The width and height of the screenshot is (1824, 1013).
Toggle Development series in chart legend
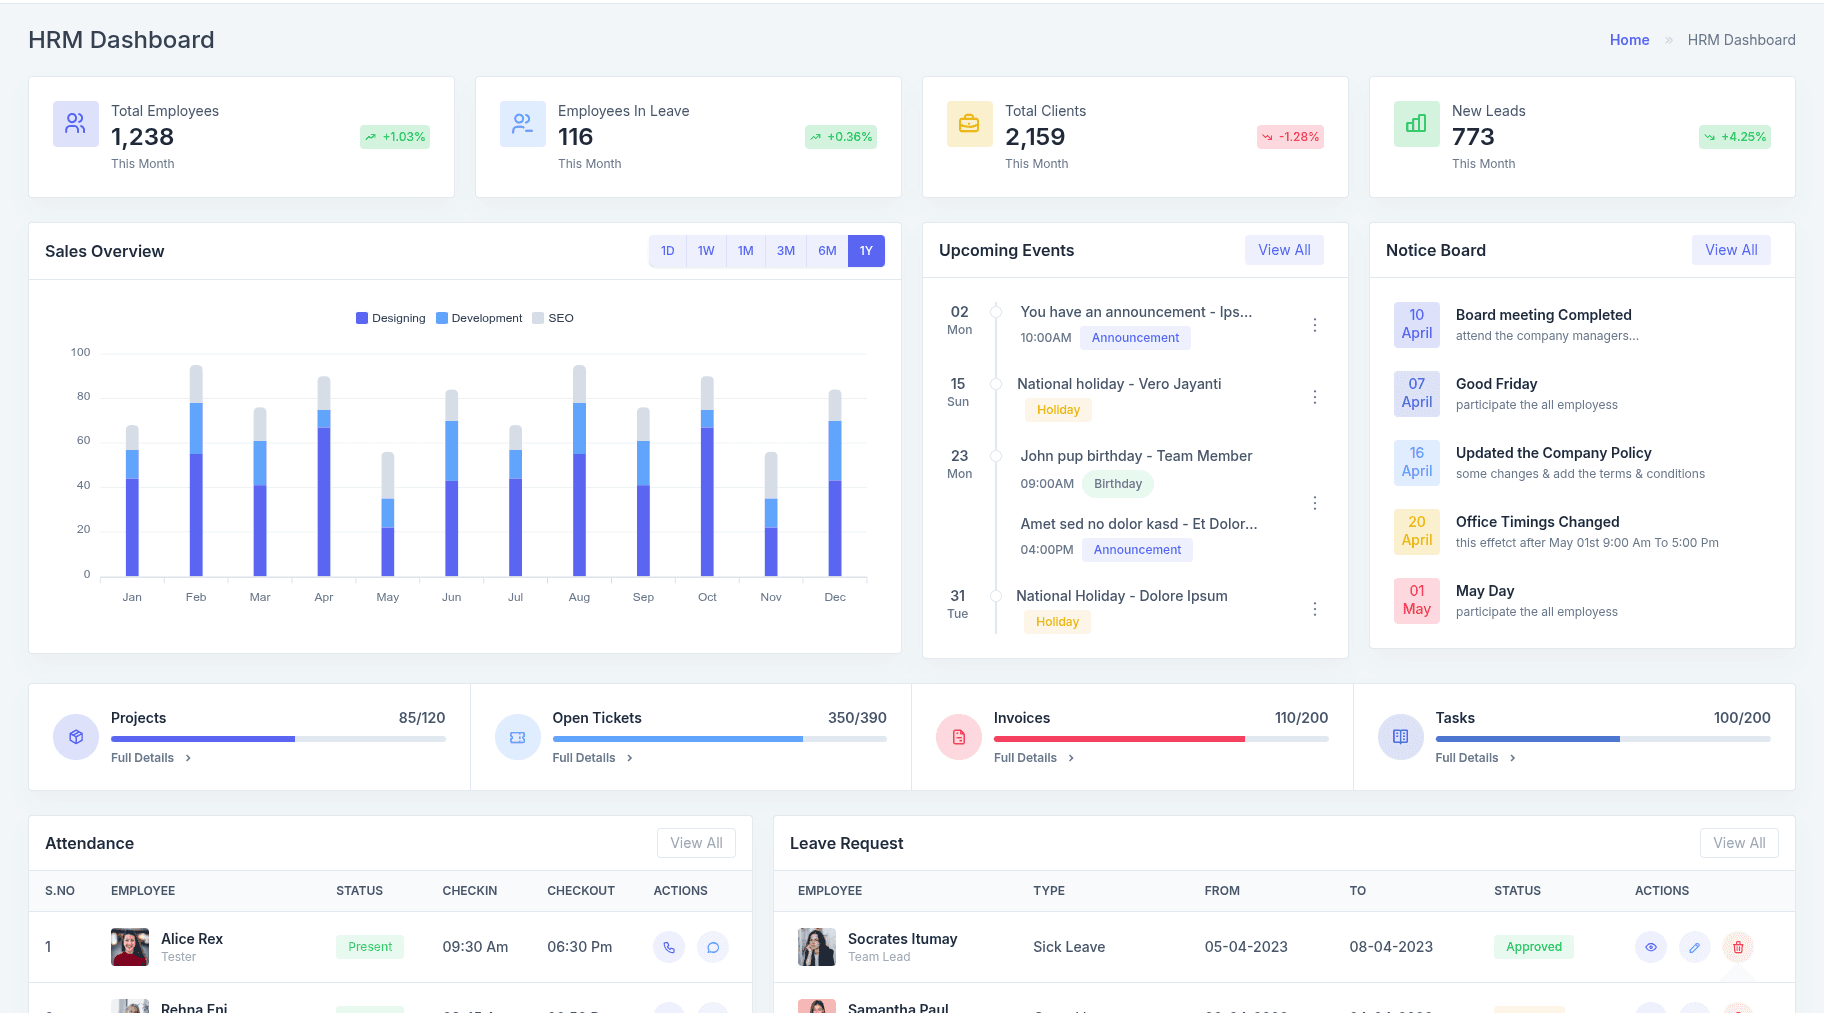[479, 318]
